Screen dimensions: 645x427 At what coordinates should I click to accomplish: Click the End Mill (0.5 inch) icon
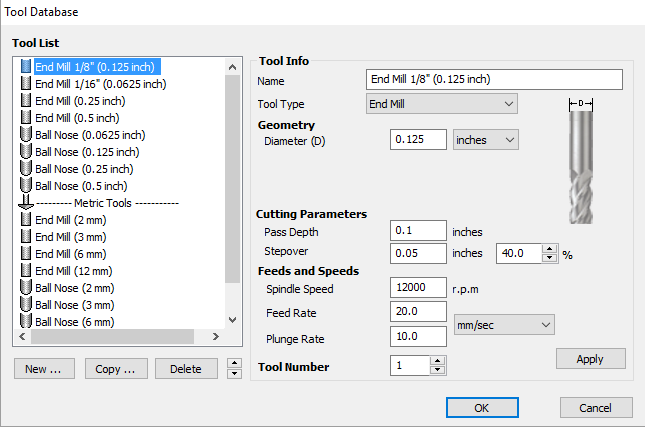click(26, 118)
